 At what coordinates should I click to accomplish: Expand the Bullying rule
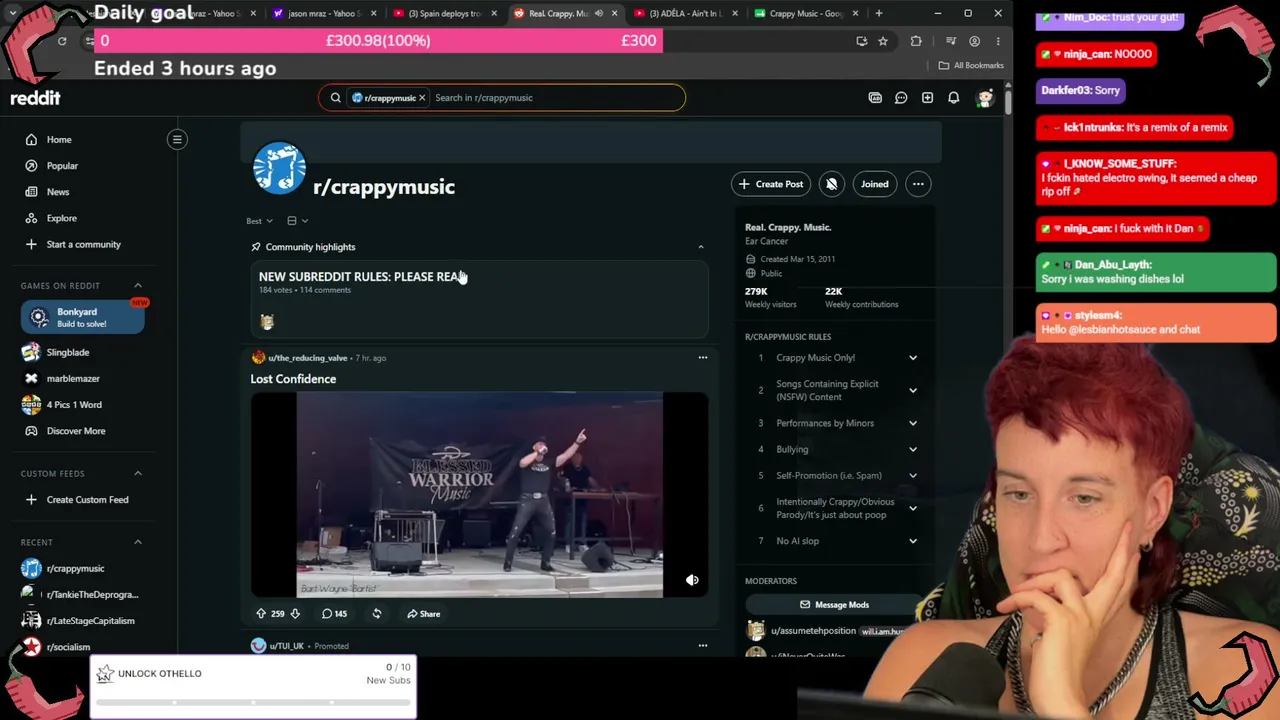pos(913,449)
